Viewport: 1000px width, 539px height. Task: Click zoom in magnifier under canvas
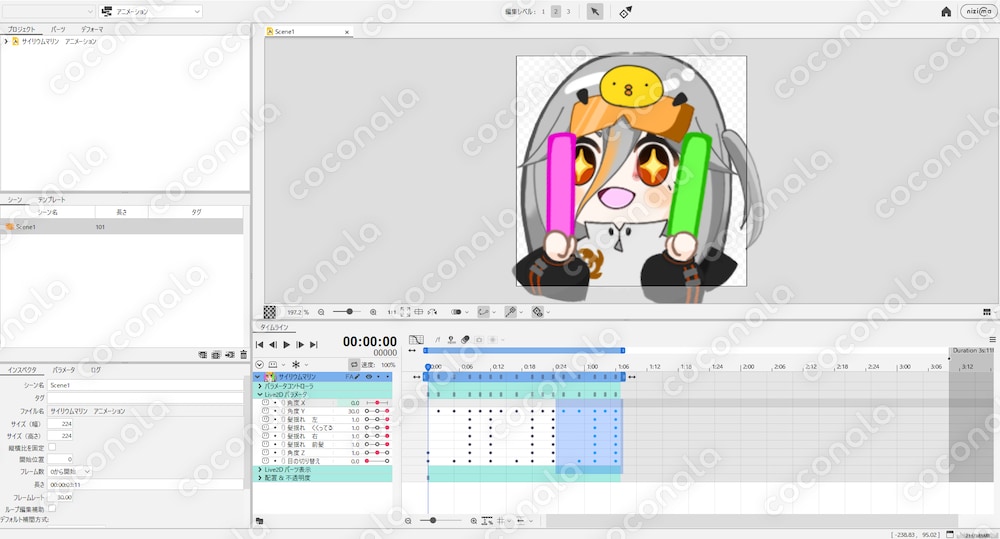pyautogui.click(x=373, y=312)
